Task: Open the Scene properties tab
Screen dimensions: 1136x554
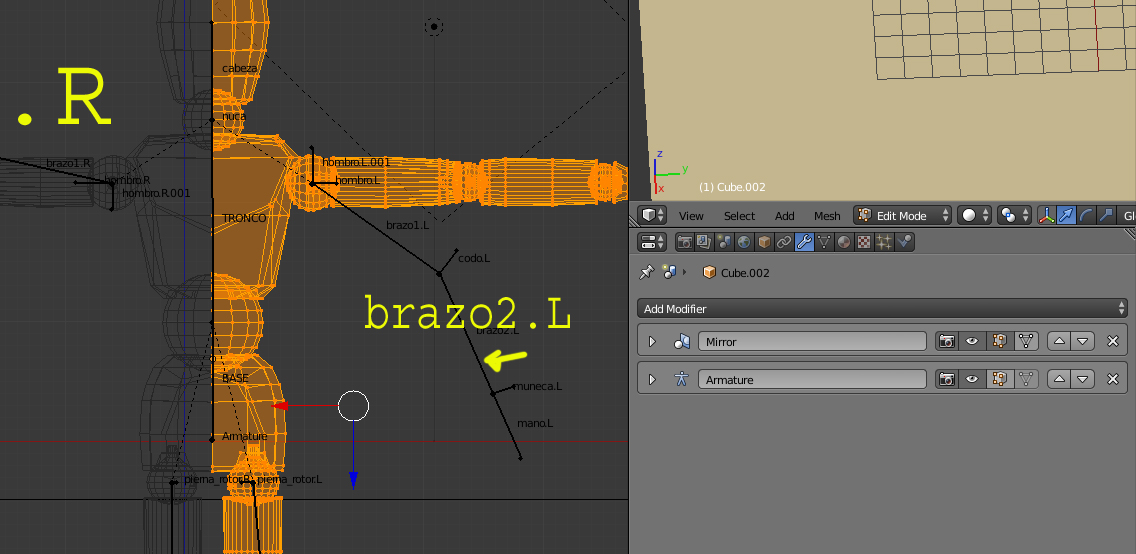Action: click(724, 242)
